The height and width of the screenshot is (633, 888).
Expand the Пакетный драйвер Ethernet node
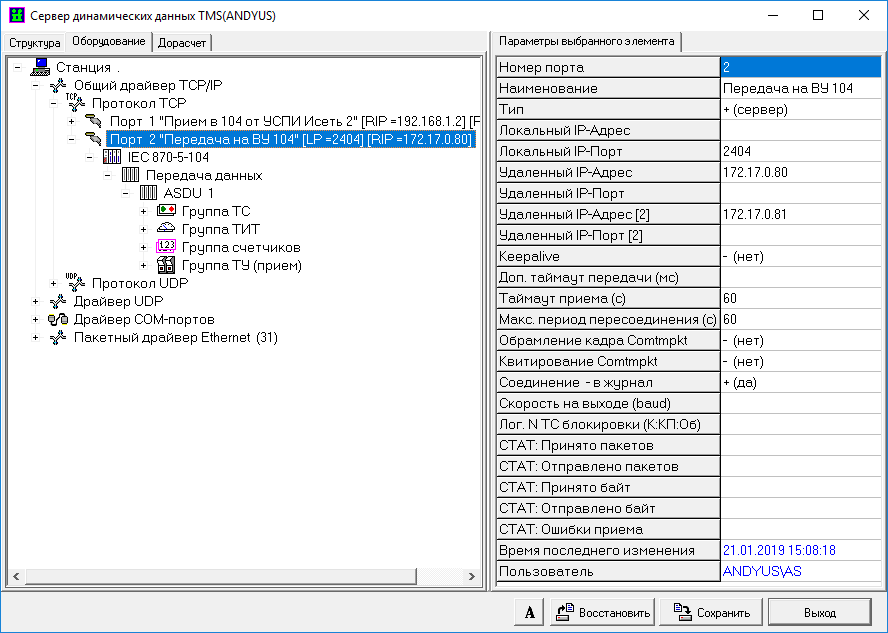click(x=36, y=338)
